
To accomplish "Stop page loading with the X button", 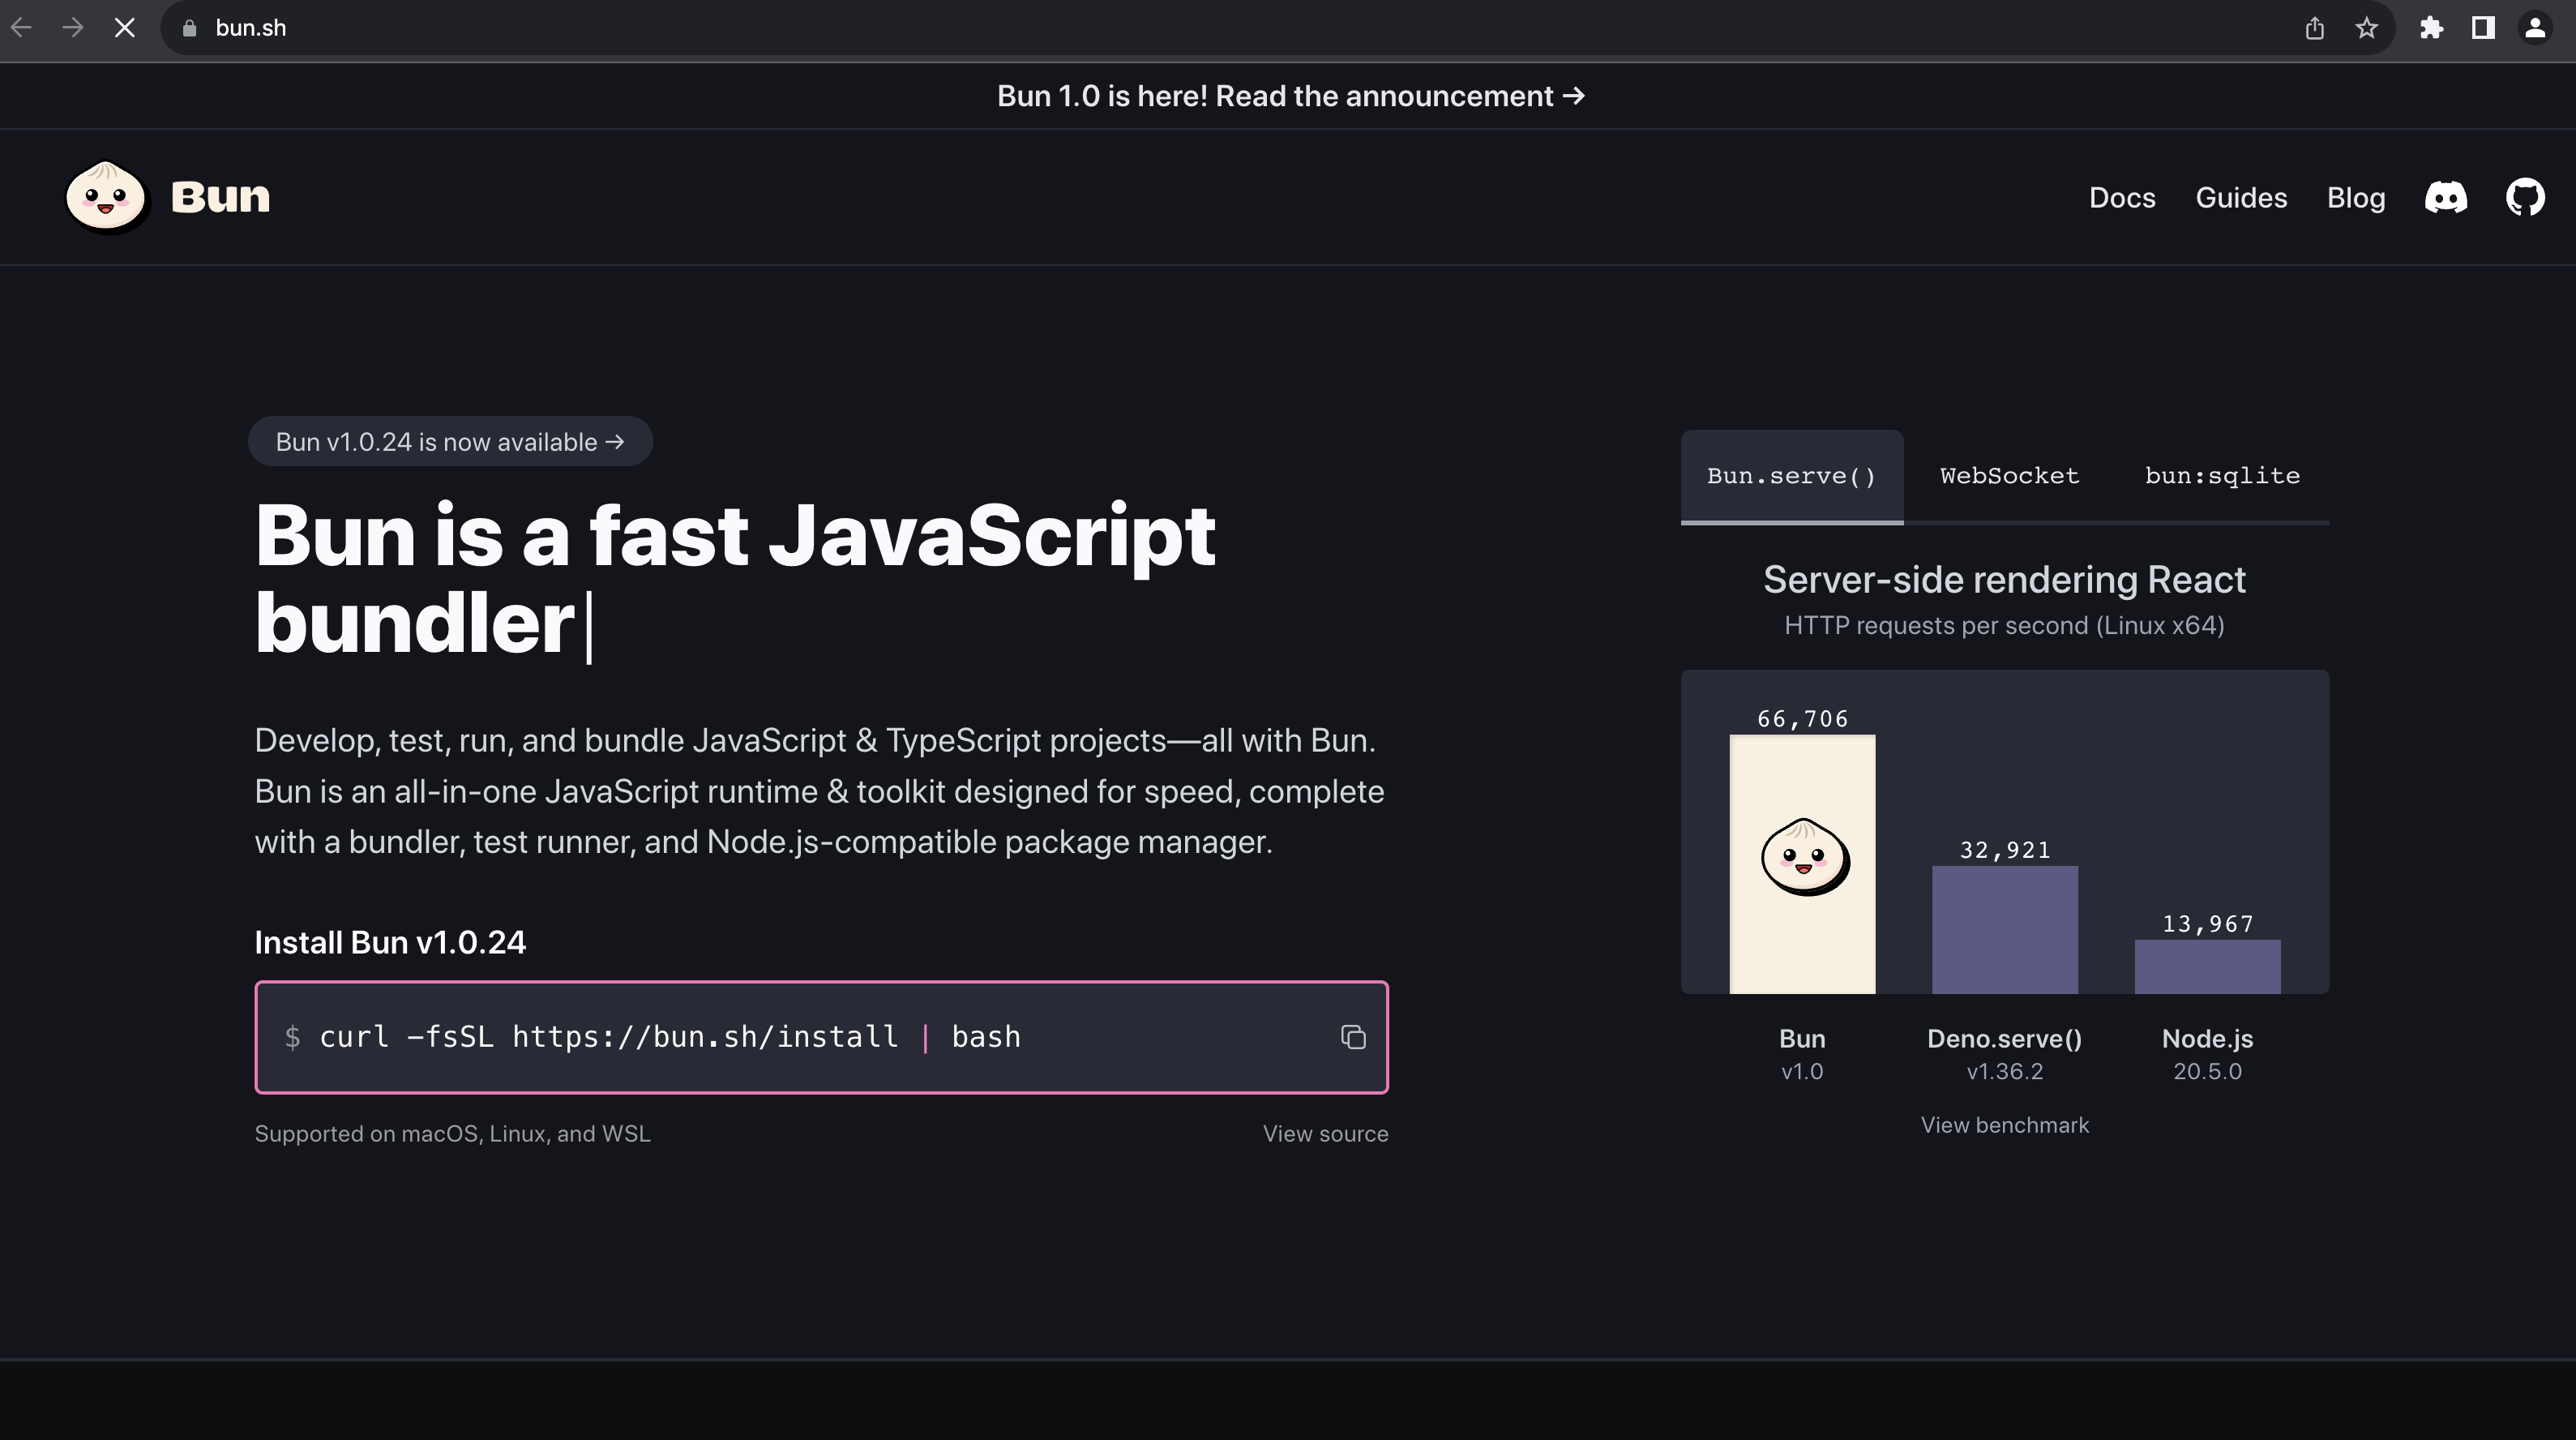I will pos(125,28).
